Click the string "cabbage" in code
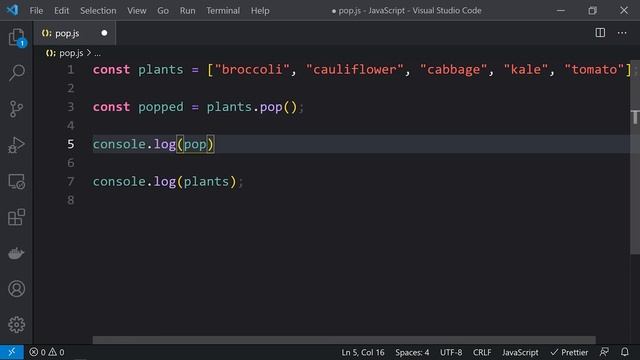640x360 pixels. click(453, 69)
